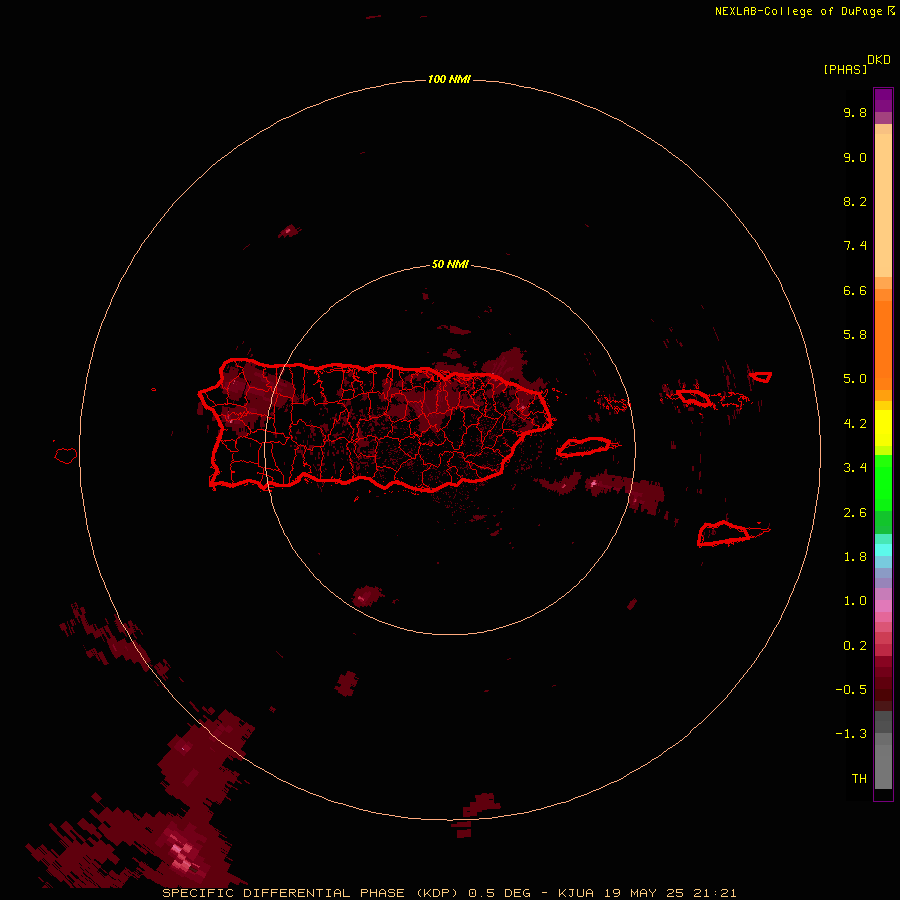Select the 3.4 value on the color scale
Viewport: 900px width, 900px height.
tap(855, 468)
